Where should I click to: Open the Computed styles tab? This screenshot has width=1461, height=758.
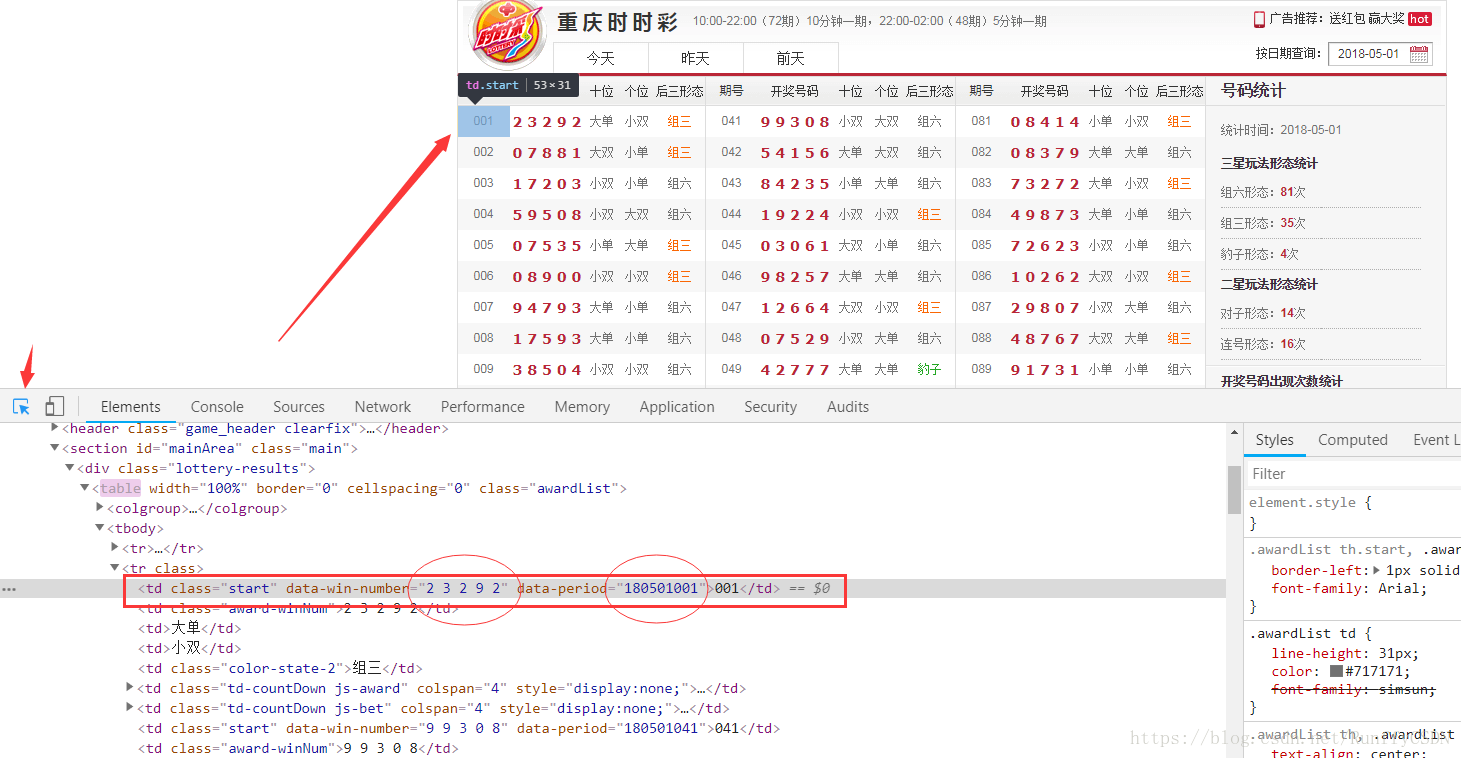pos(1352,439)
